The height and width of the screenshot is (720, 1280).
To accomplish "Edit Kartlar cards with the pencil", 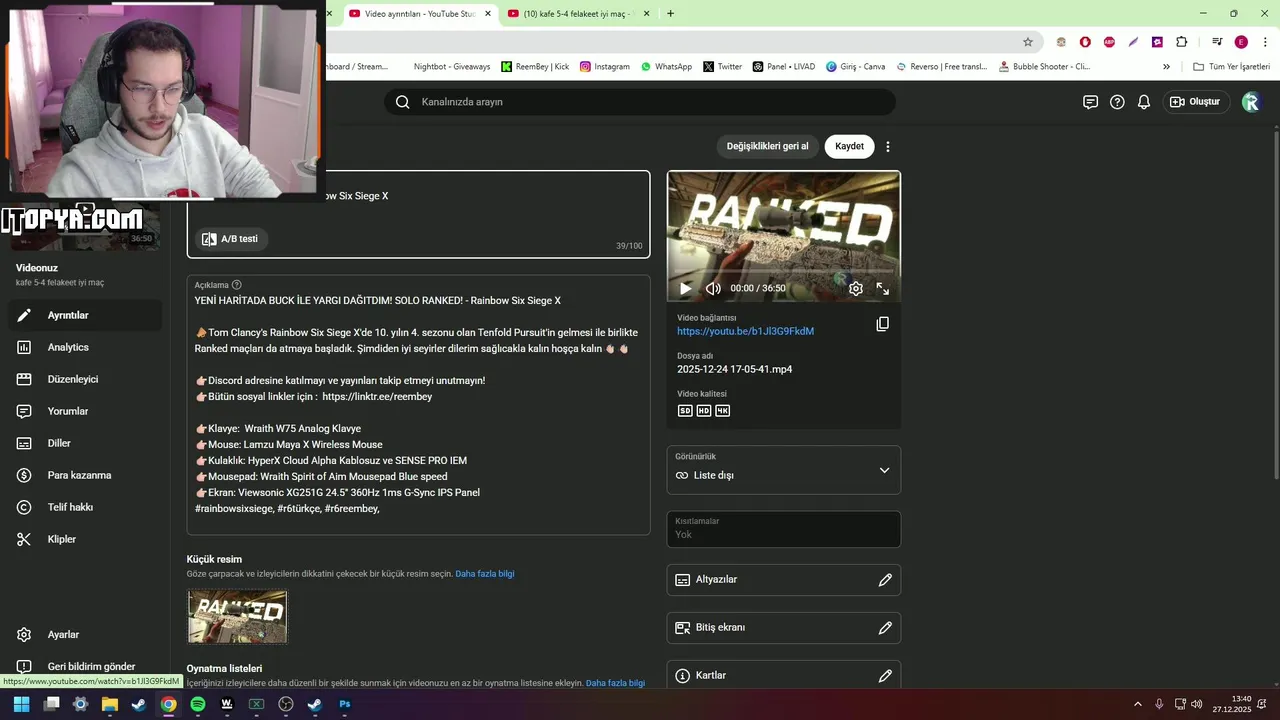I will click(885, 676).
